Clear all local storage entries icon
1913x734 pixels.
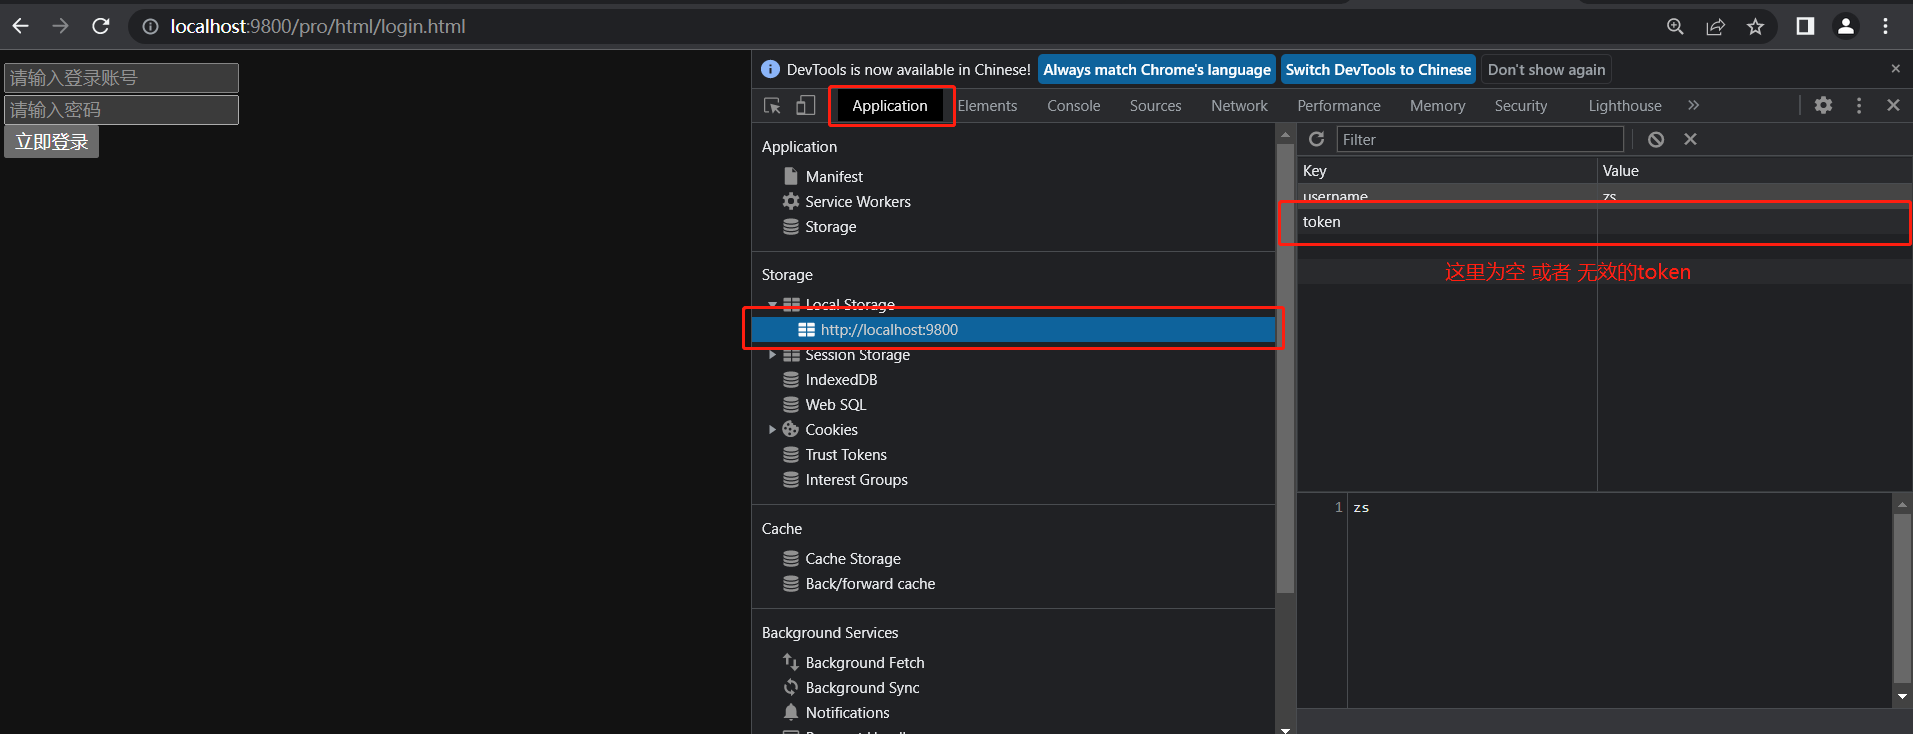[x=1656, y=139]
